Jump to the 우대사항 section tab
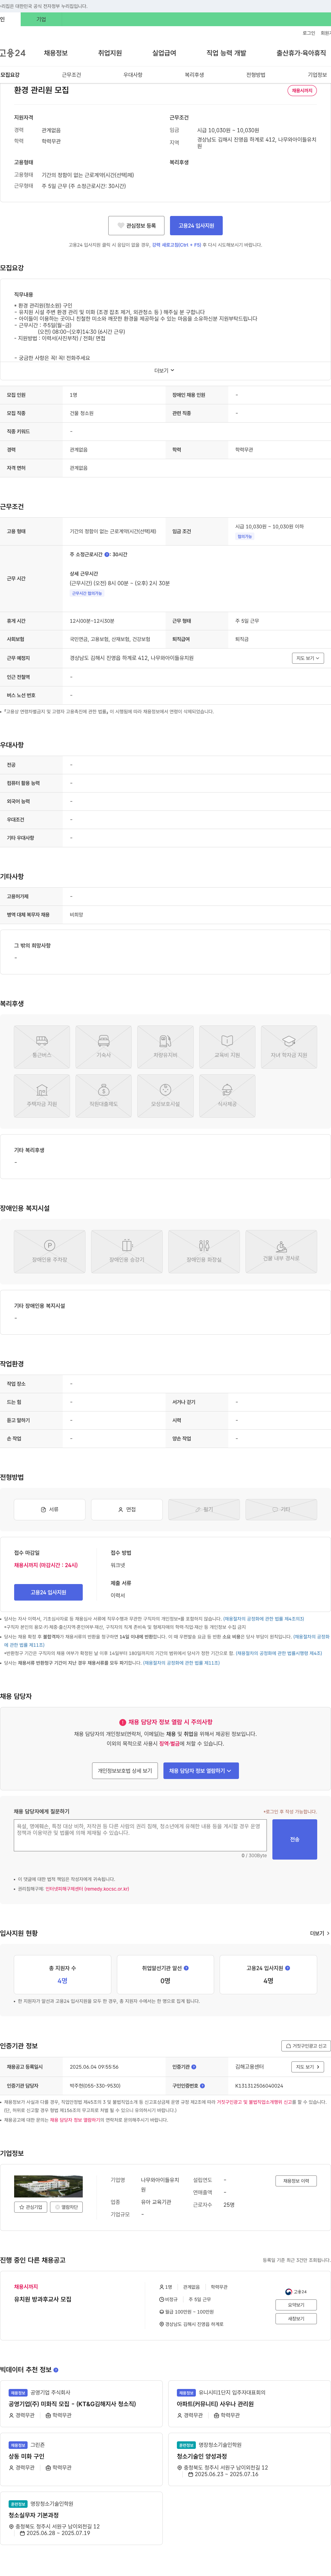This screenshot has height=2576, width=331. pyautogui.click(x=133, y=75)
